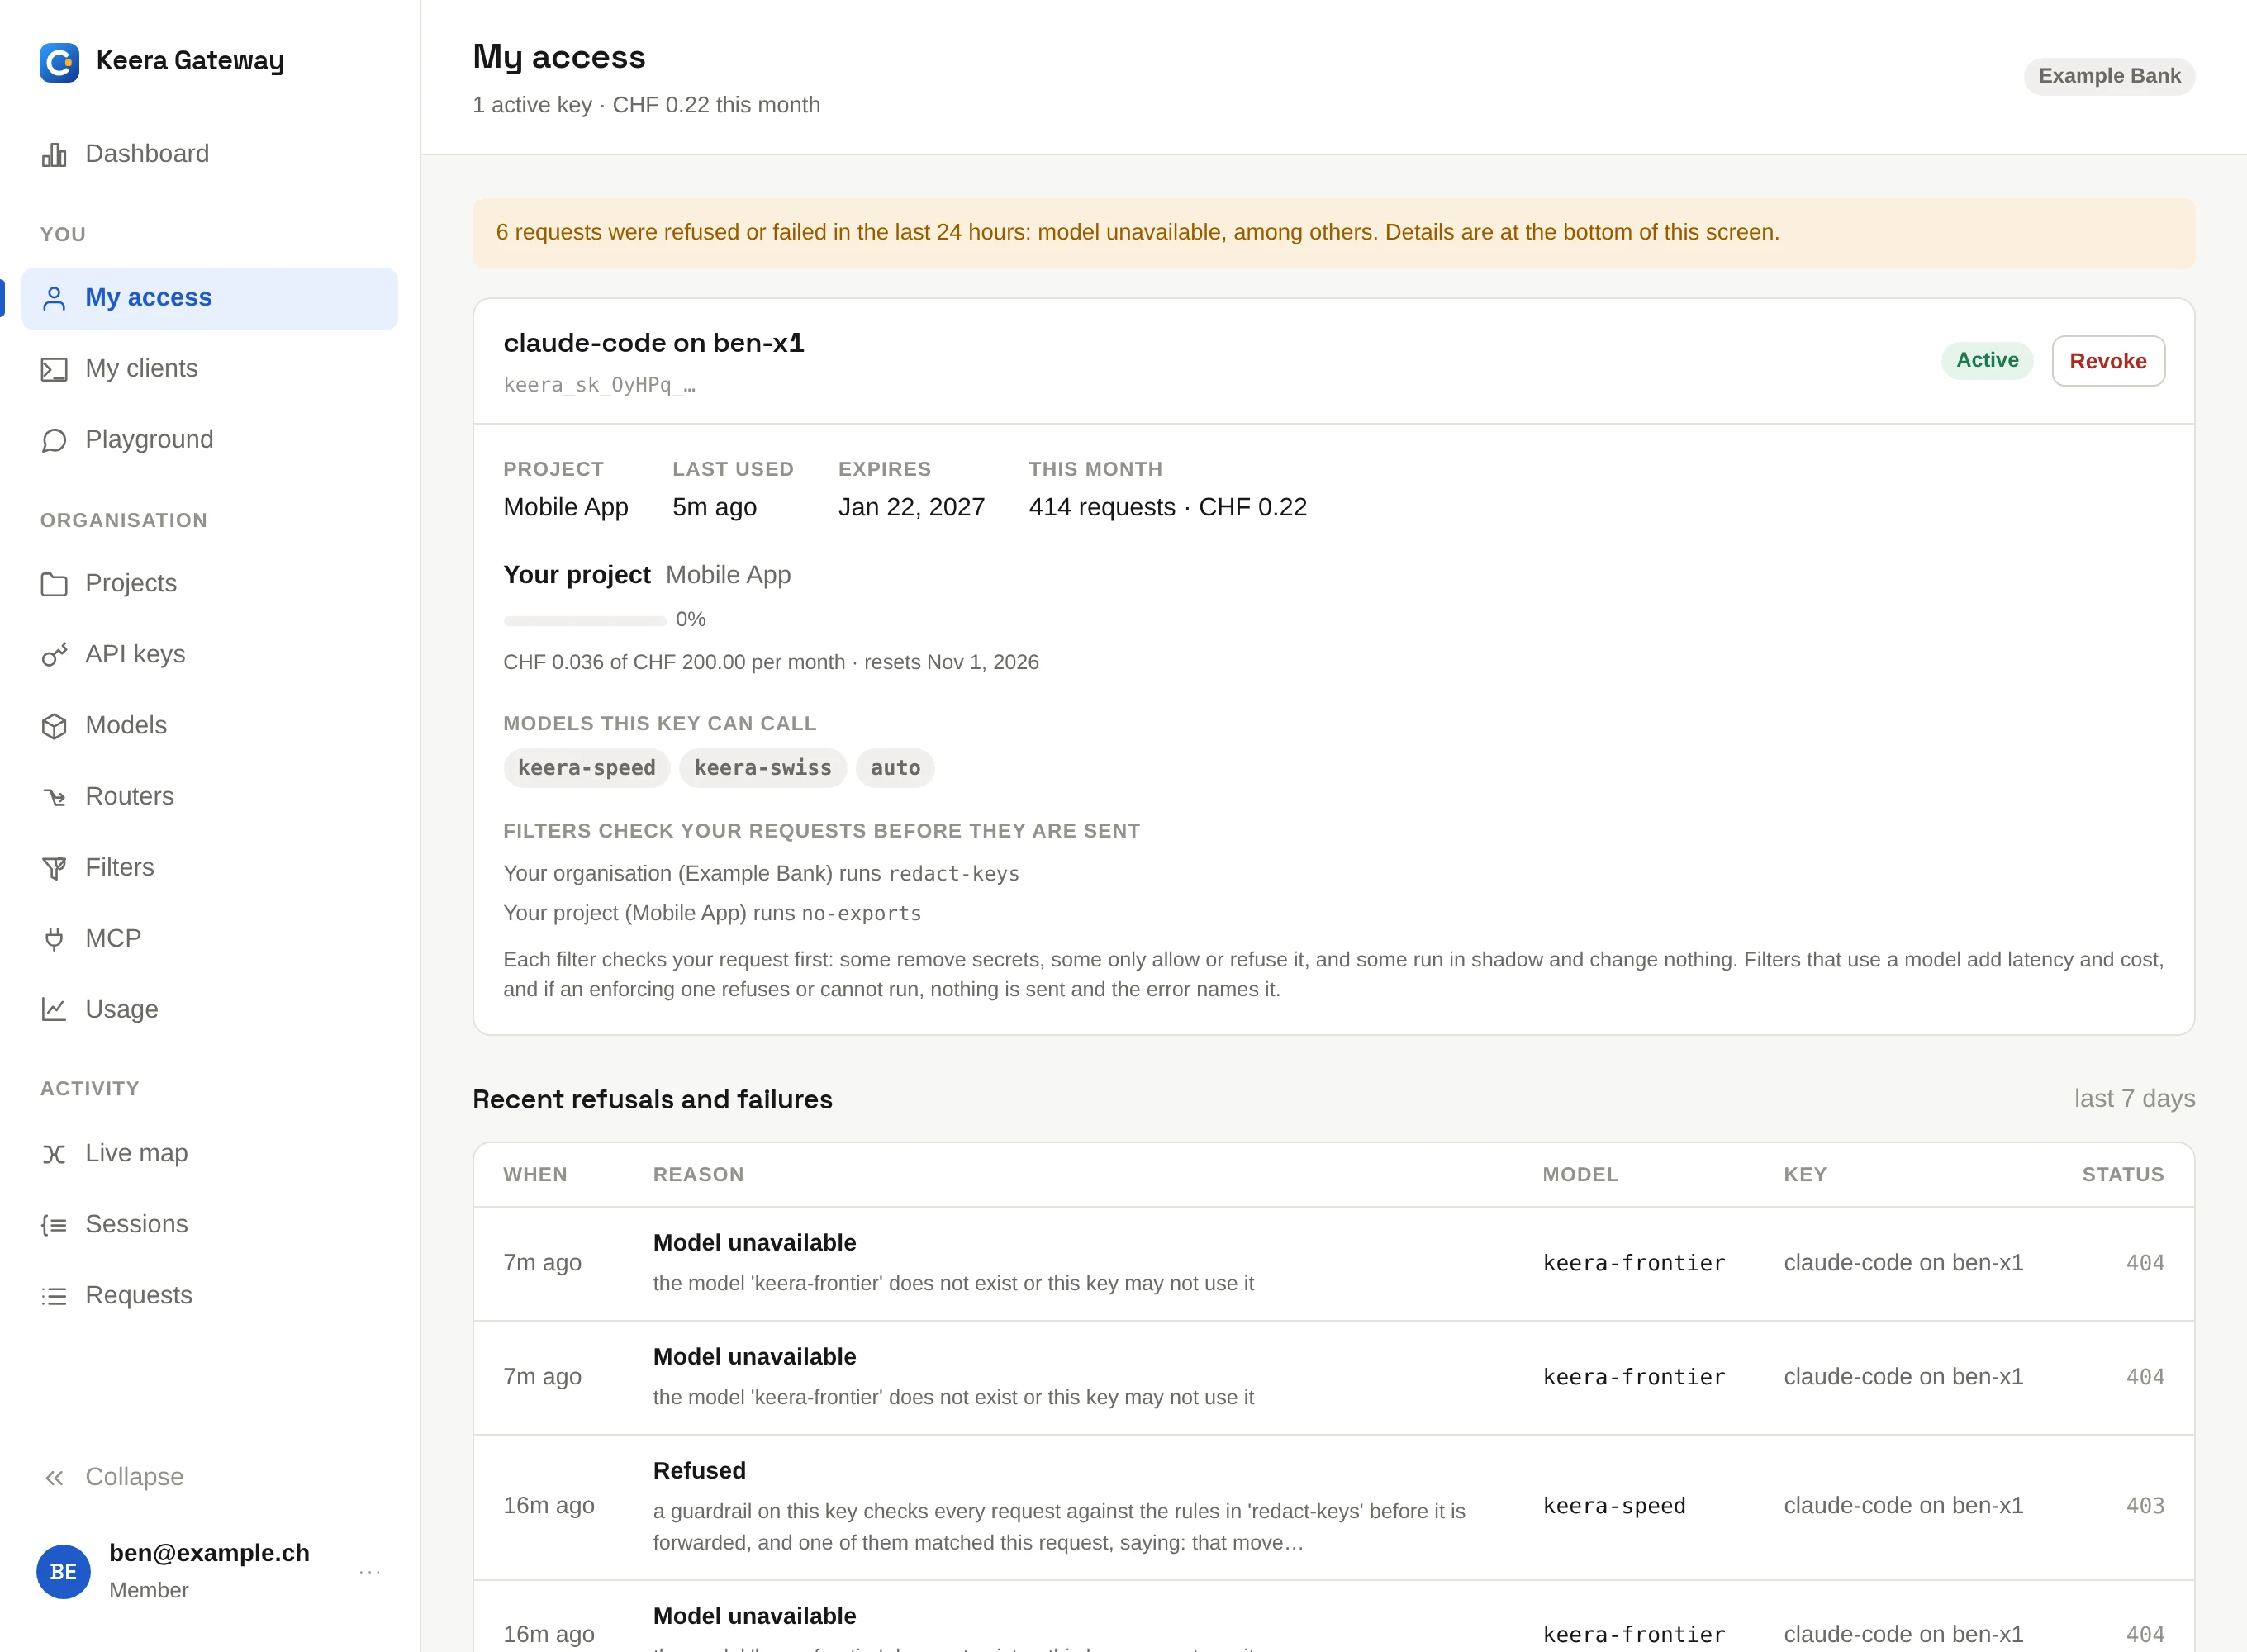
Task: Open the Models cube icon
Action: point(54,726)
